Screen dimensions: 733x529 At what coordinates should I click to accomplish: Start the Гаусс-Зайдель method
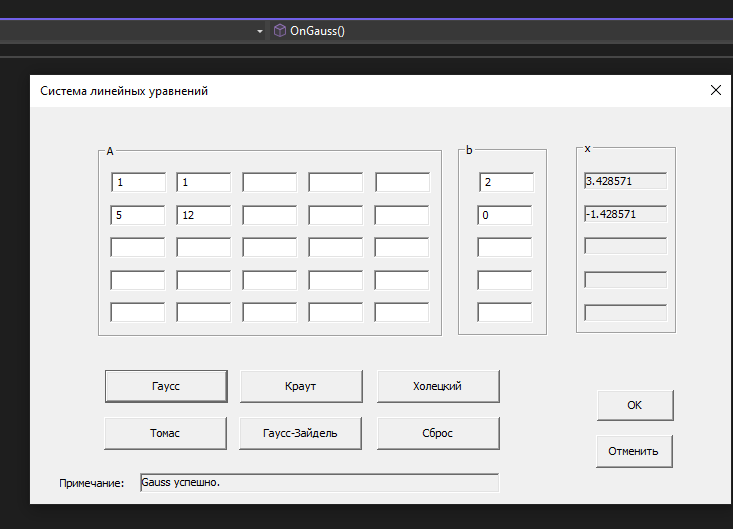pyautogui.click(x=300, y=433)
